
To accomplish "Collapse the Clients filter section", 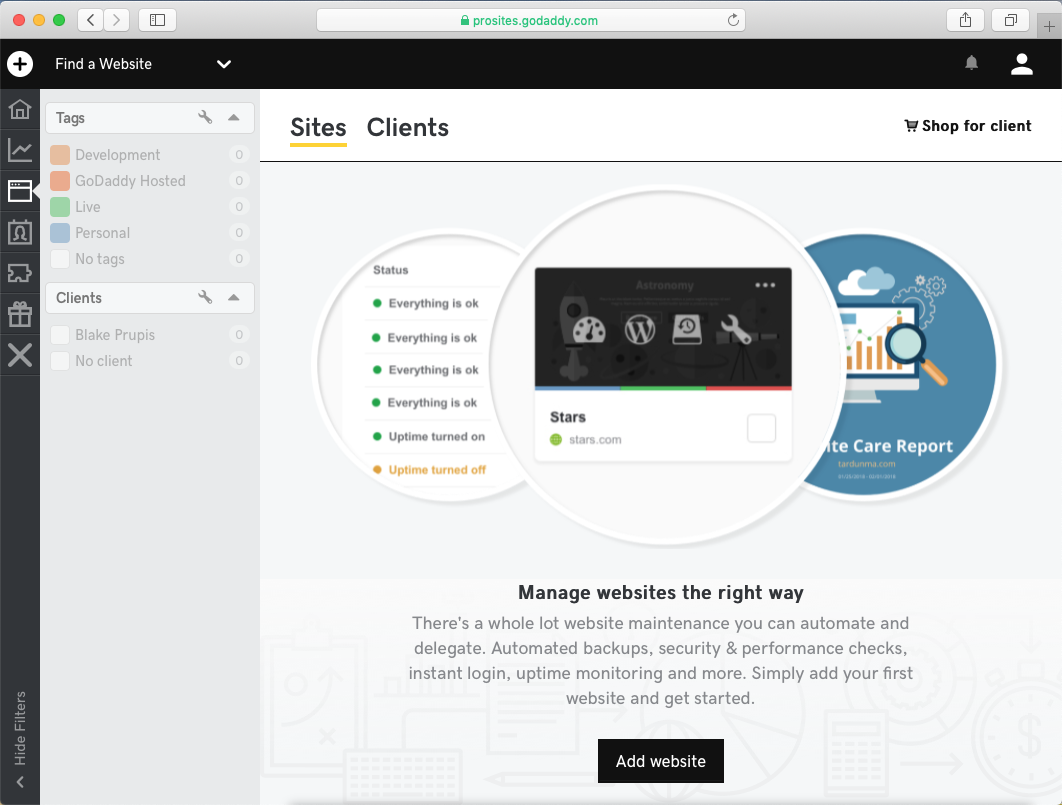I will 233,298.
